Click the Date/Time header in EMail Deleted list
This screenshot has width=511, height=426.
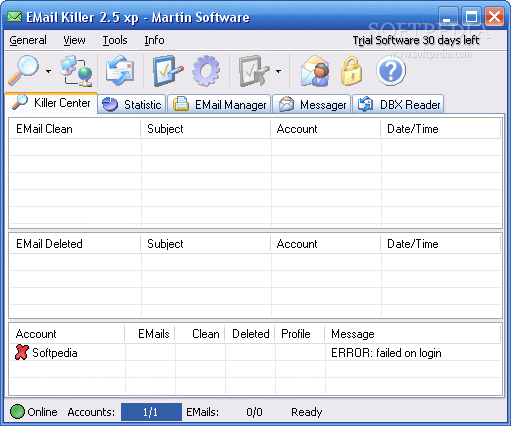pyautogui.click(x=440, y=244)
